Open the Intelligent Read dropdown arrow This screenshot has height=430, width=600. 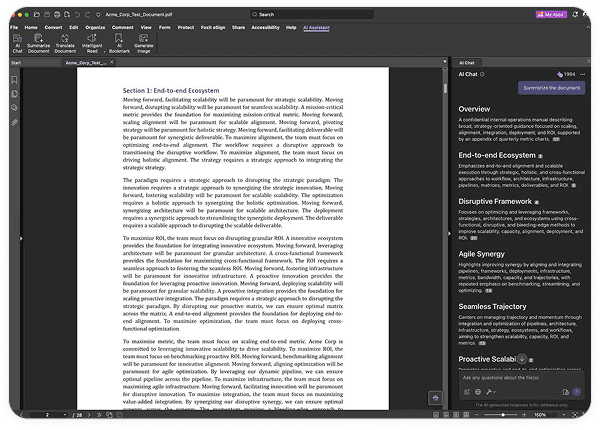(x=104, y=51)
